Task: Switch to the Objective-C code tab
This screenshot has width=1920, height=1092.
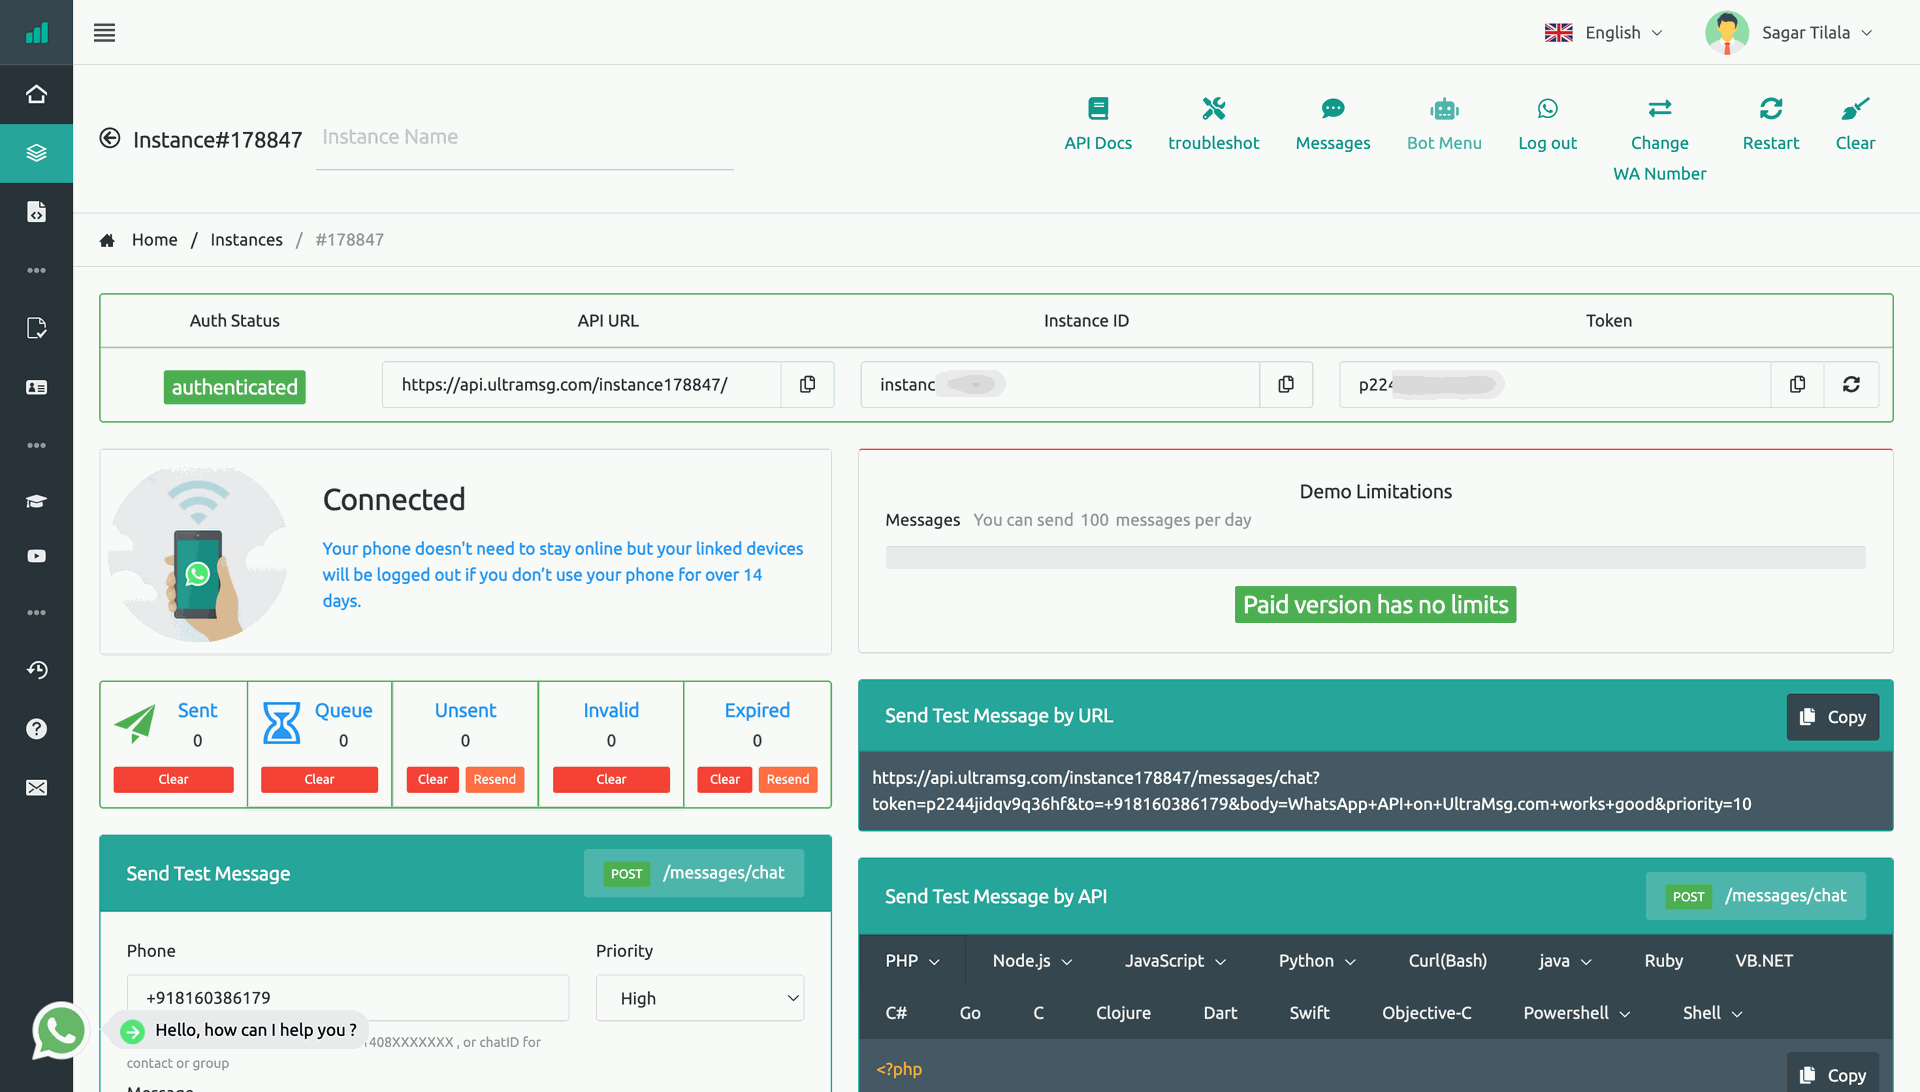Action: pos(1427,1013)
